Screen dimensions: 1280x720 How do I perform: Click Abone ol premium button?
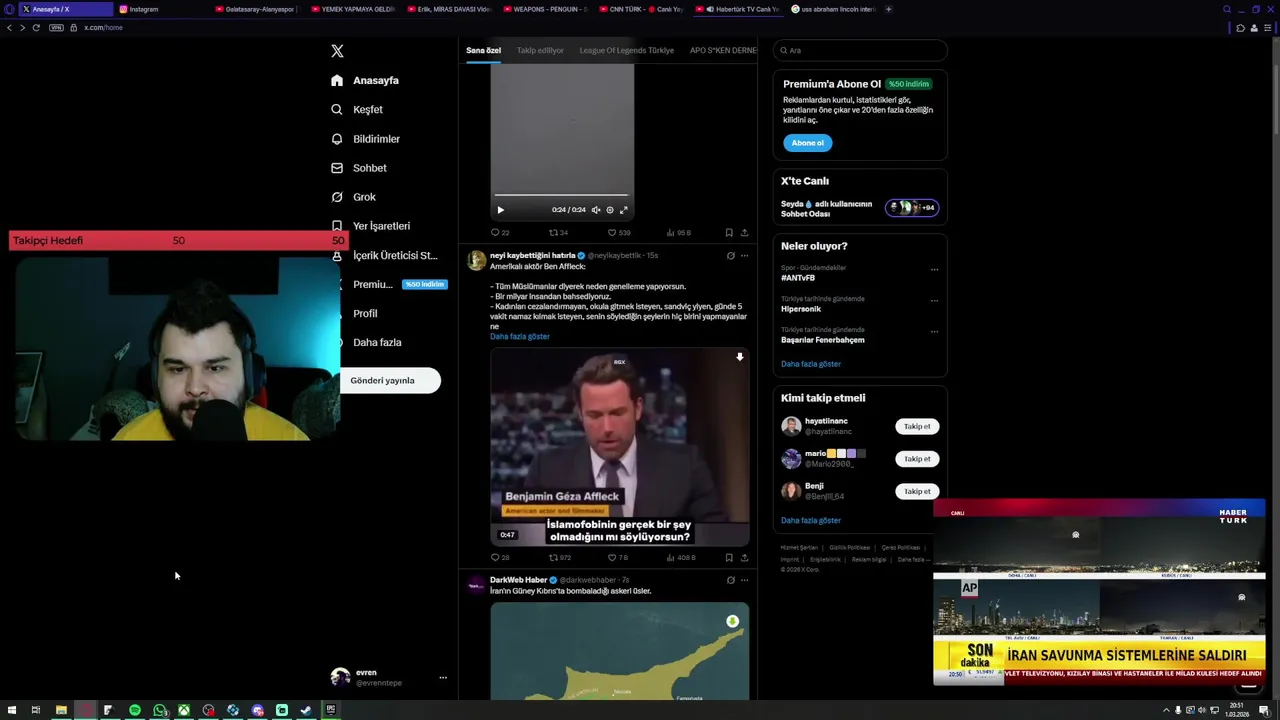coord(807,143)
